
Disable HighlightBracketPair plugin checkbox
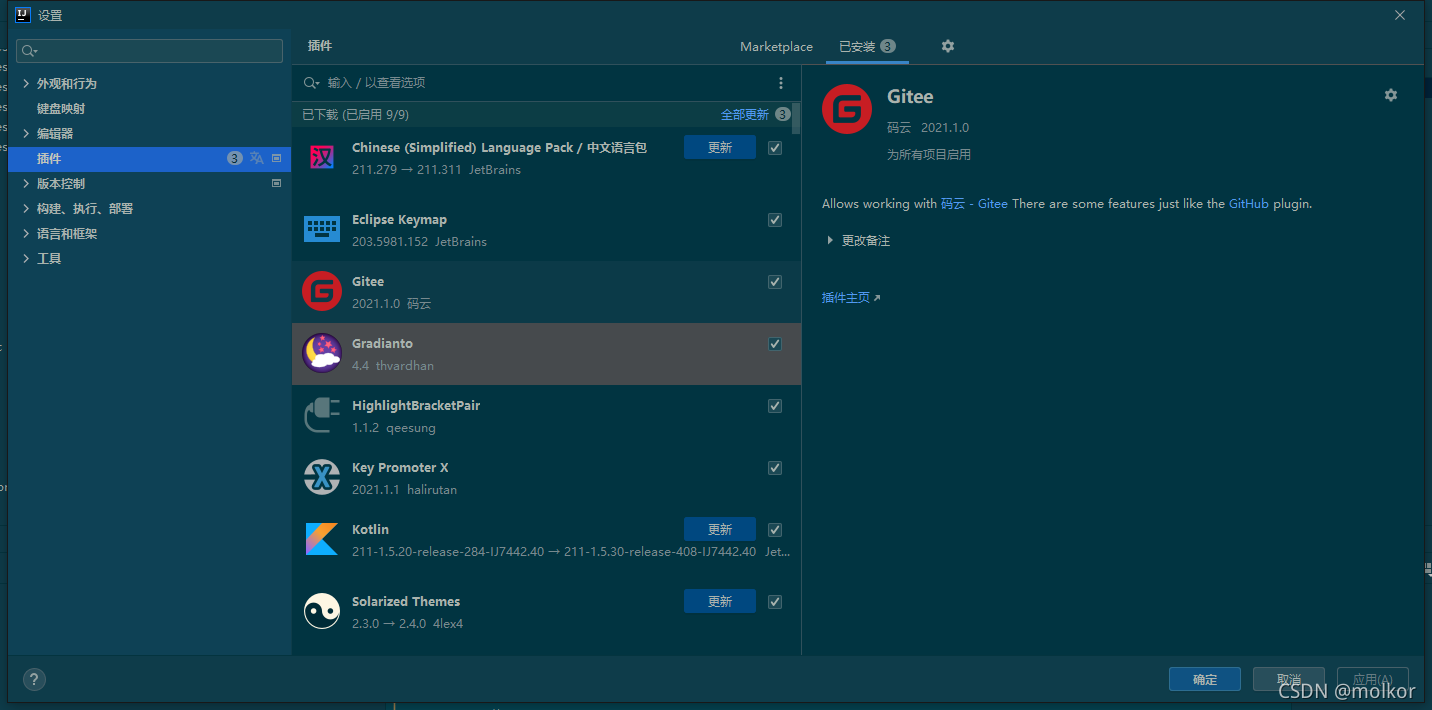pos(775,406)
